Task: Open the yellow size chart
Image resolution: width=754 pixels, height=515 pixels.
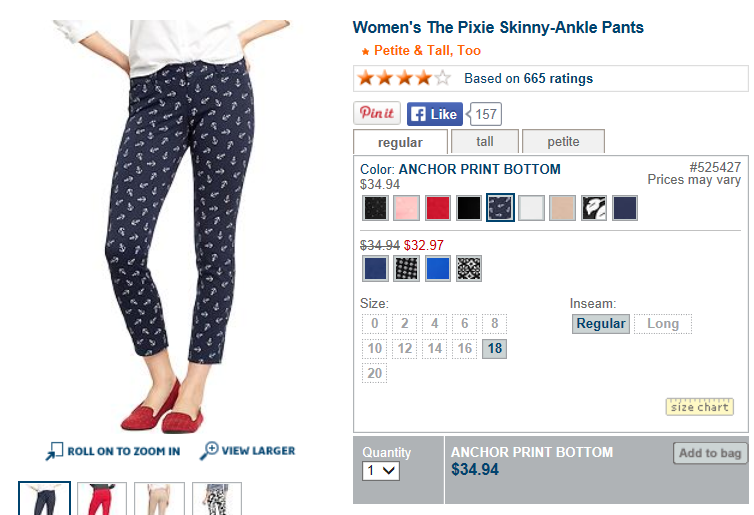Action: [699, 407]
